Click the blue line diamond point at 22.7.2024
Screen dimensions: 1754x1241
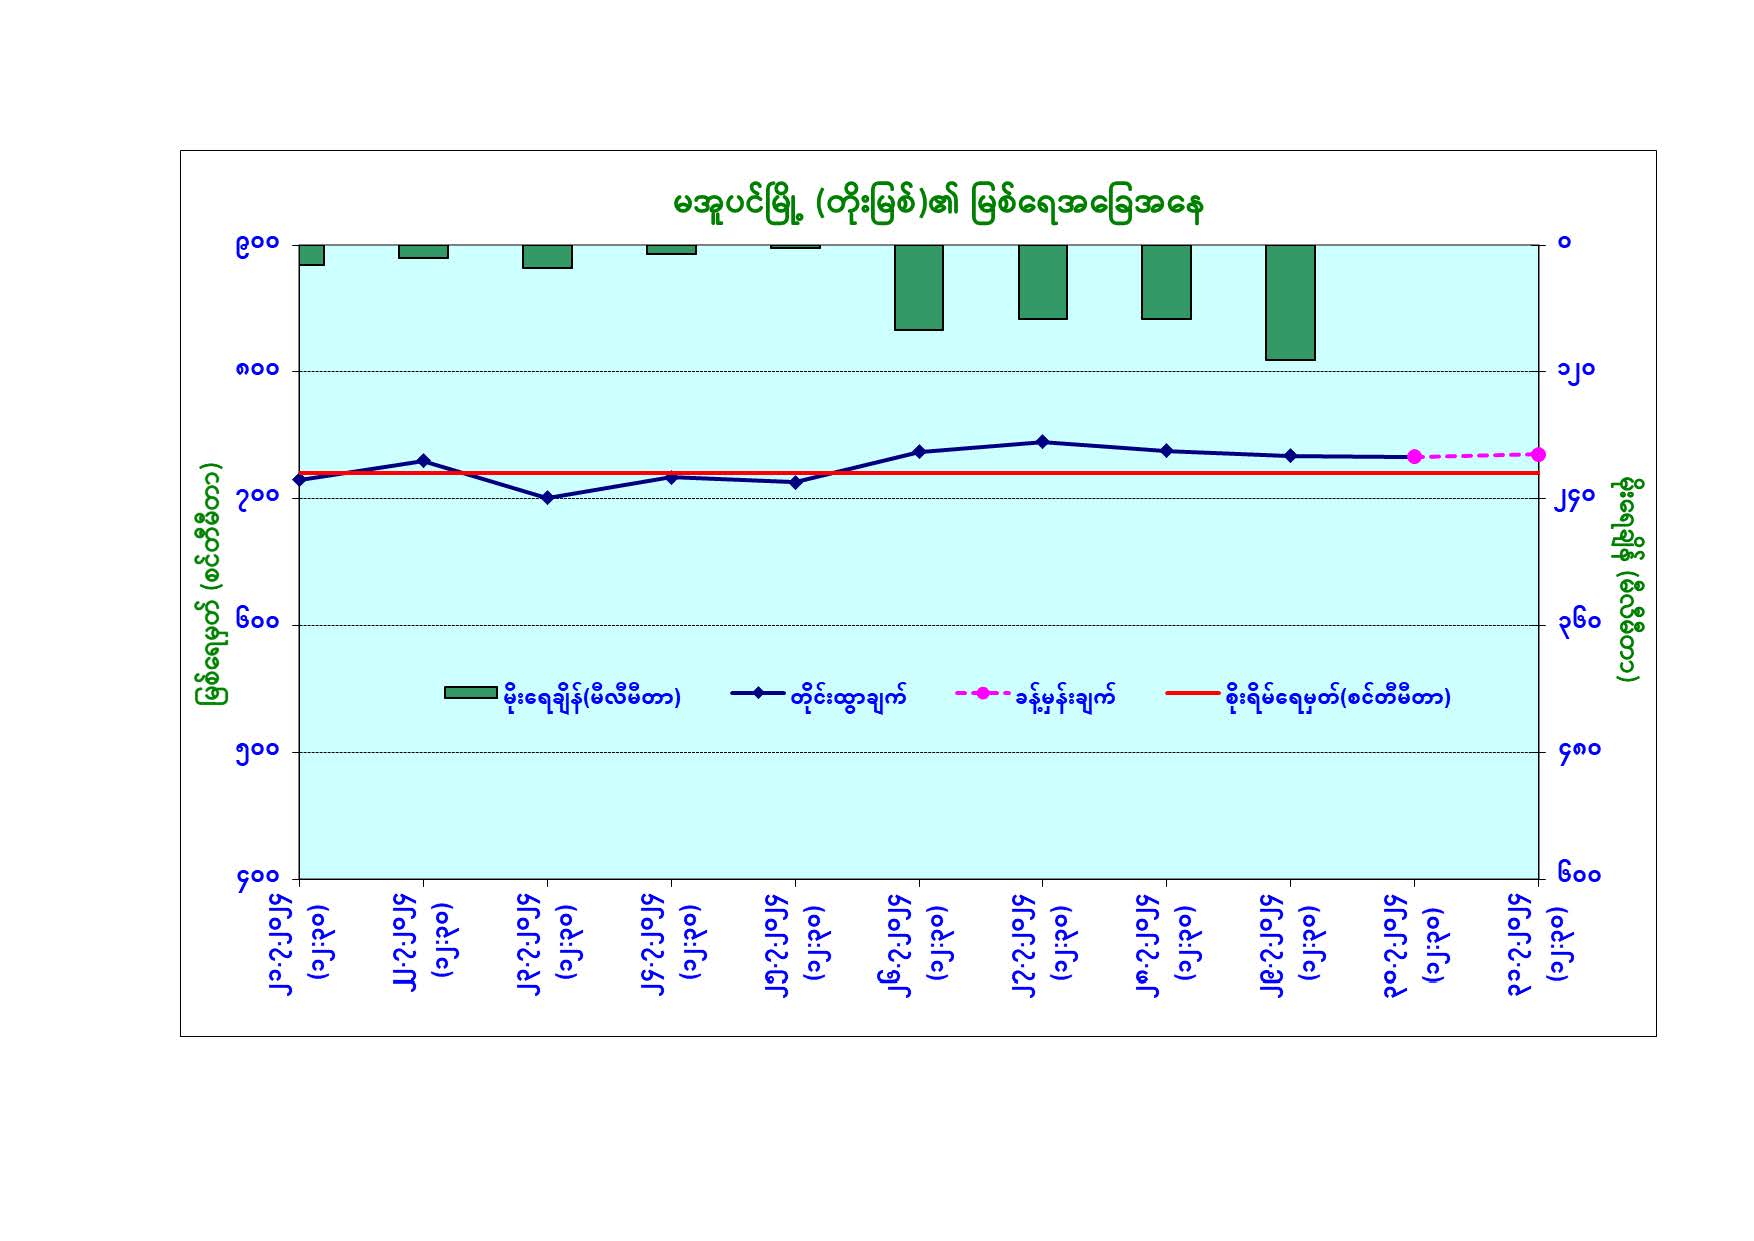423,461
